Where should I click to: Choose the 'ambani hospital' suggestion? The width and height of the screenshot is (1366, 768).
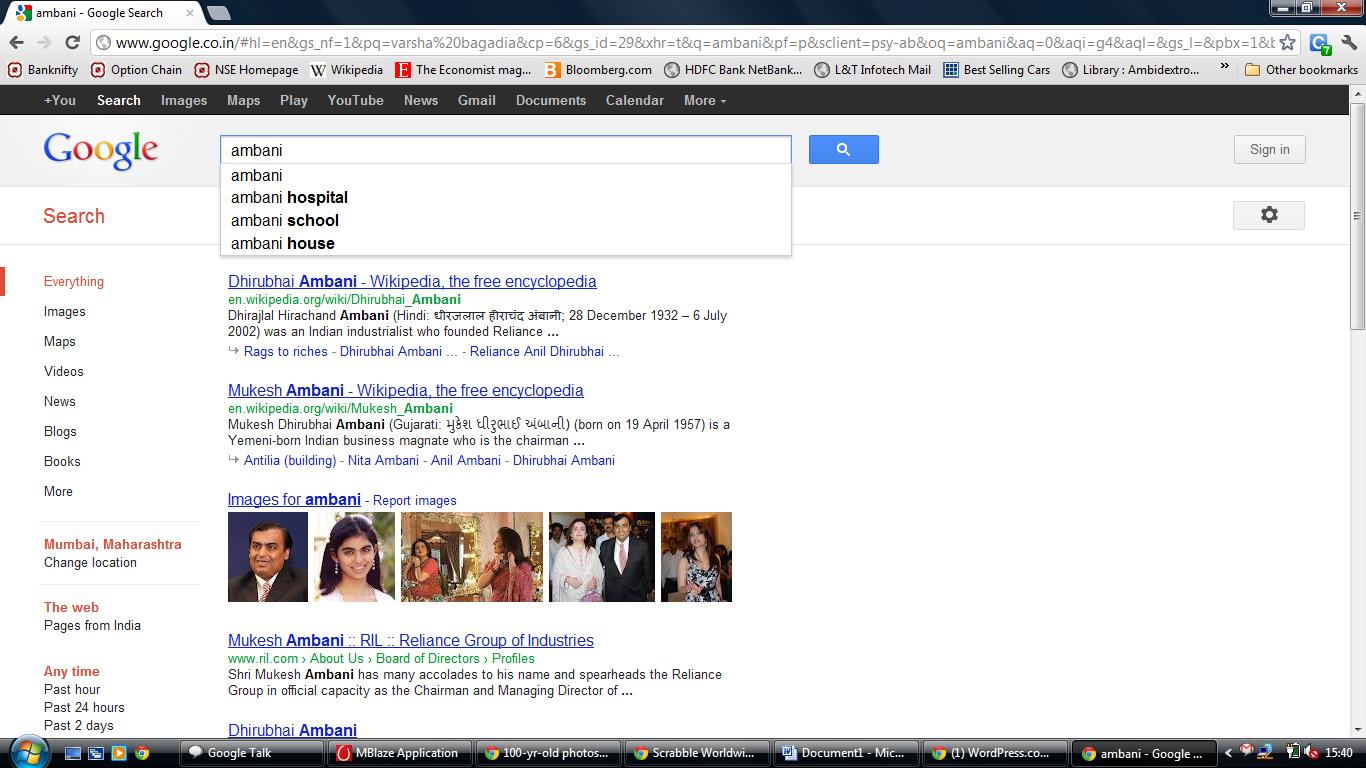[x=289, y=198]
